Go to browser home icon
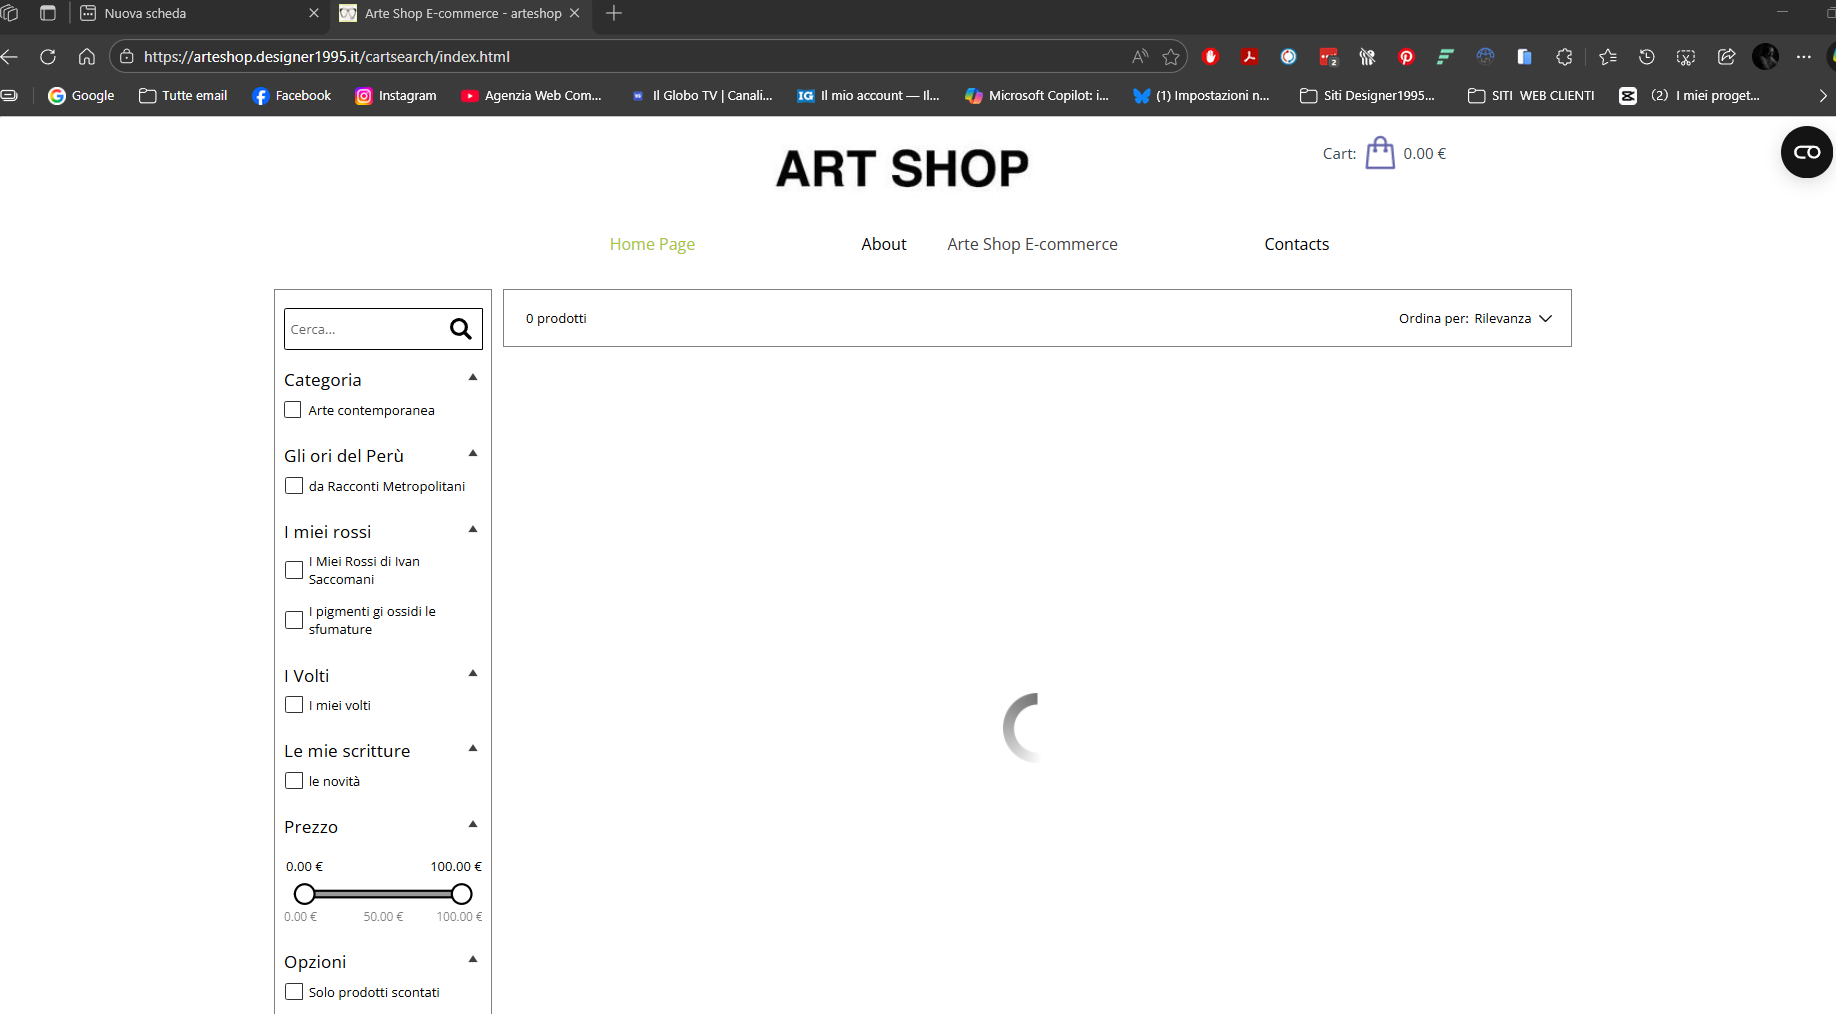Viewport: 1836px width, 1014px height. pos(87,57)
